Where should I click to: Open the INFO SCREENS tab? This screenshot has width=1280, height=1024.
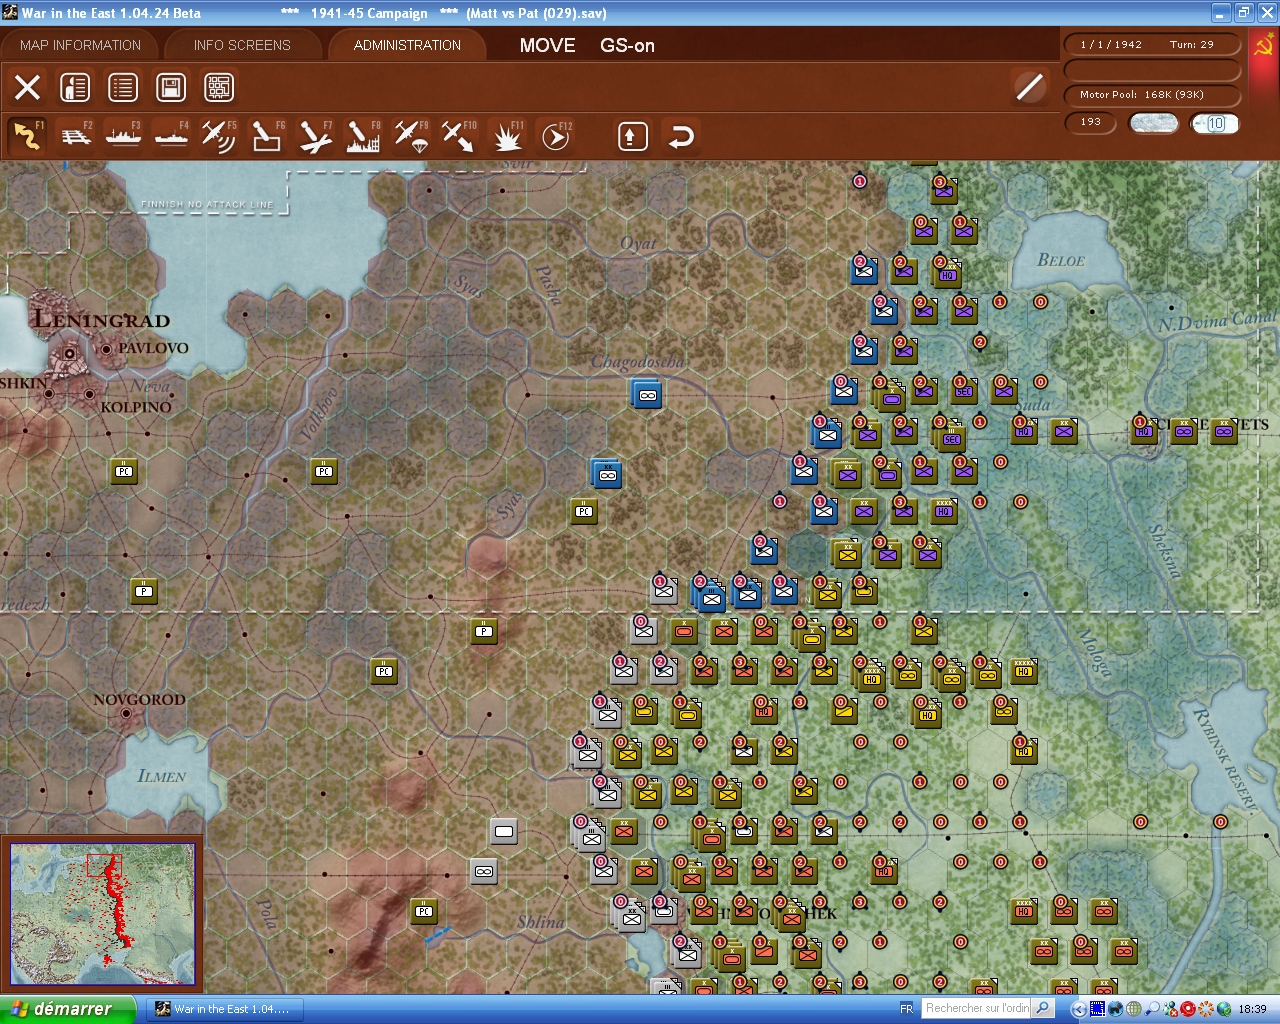pyautogui.click(x=242, y=45)
